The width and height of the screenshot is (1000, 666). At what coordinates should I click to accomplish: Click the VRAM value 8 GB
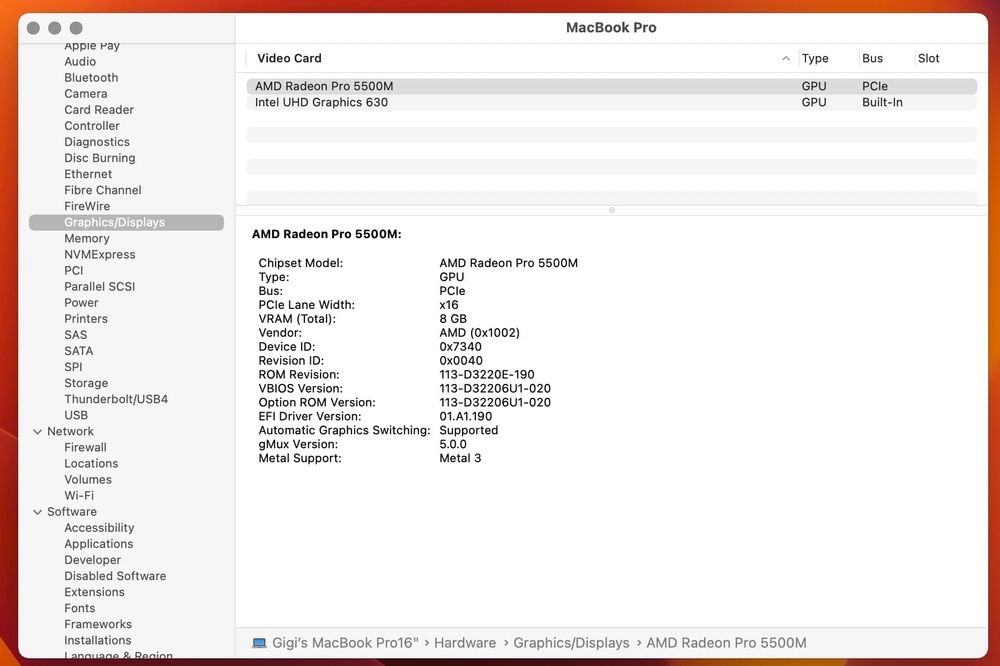(453, 319)
